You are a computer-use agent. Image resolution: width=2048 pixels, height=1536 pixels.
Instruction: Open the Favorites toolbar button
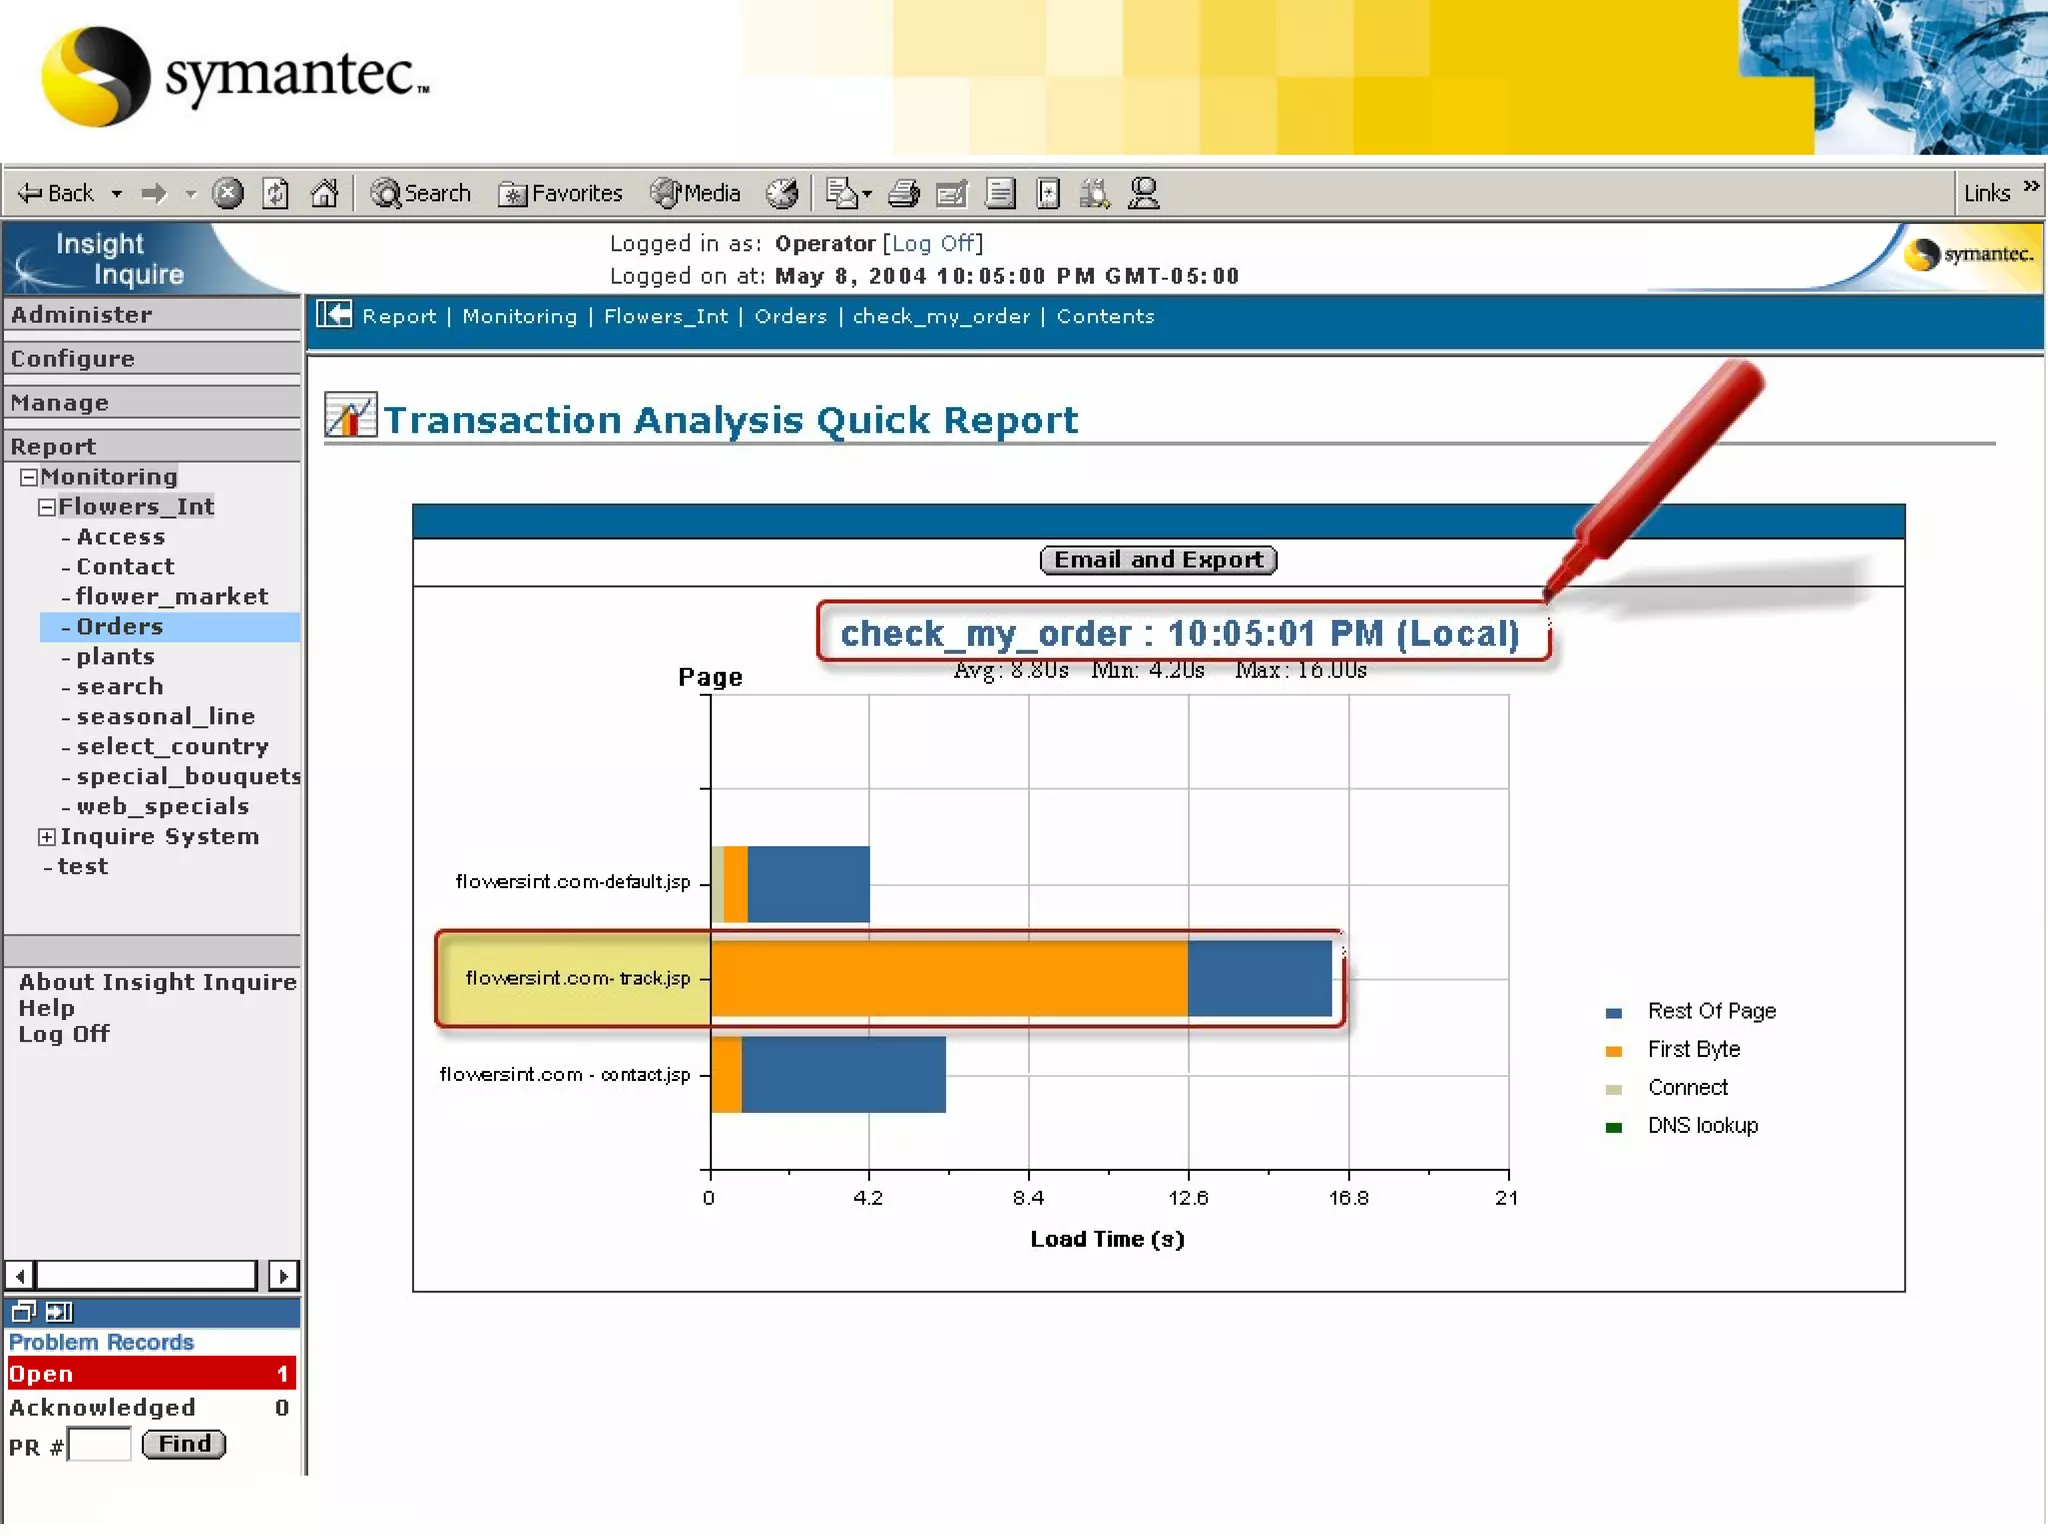click(x=561, y=193)
